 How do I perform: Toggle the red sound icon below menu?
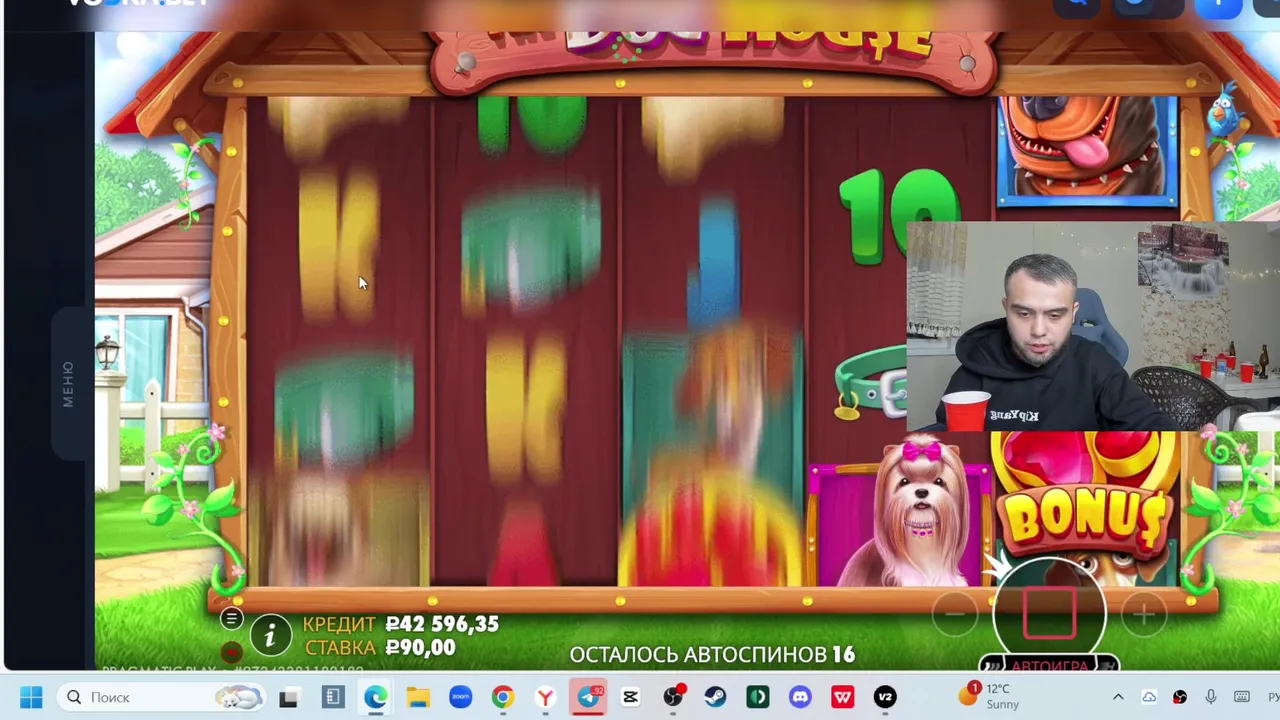(231, 653)
